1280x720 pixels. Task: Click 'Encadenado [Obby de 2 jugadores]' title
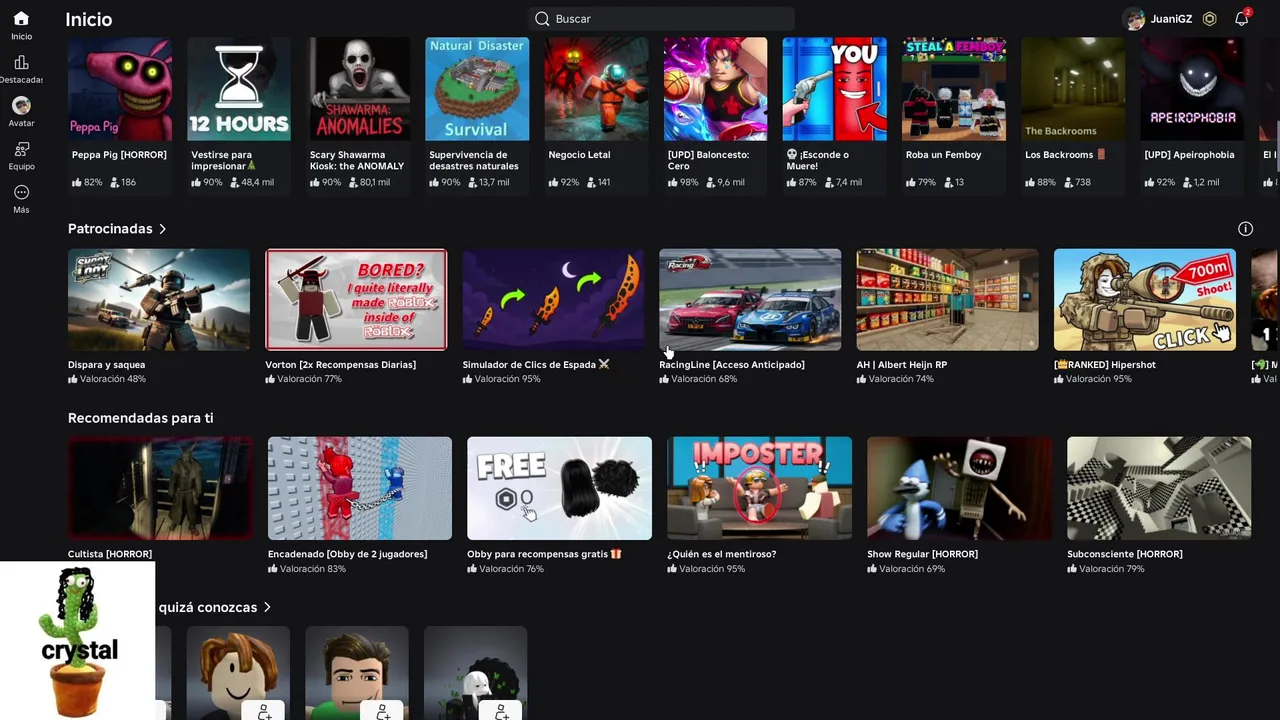point(347,554)
